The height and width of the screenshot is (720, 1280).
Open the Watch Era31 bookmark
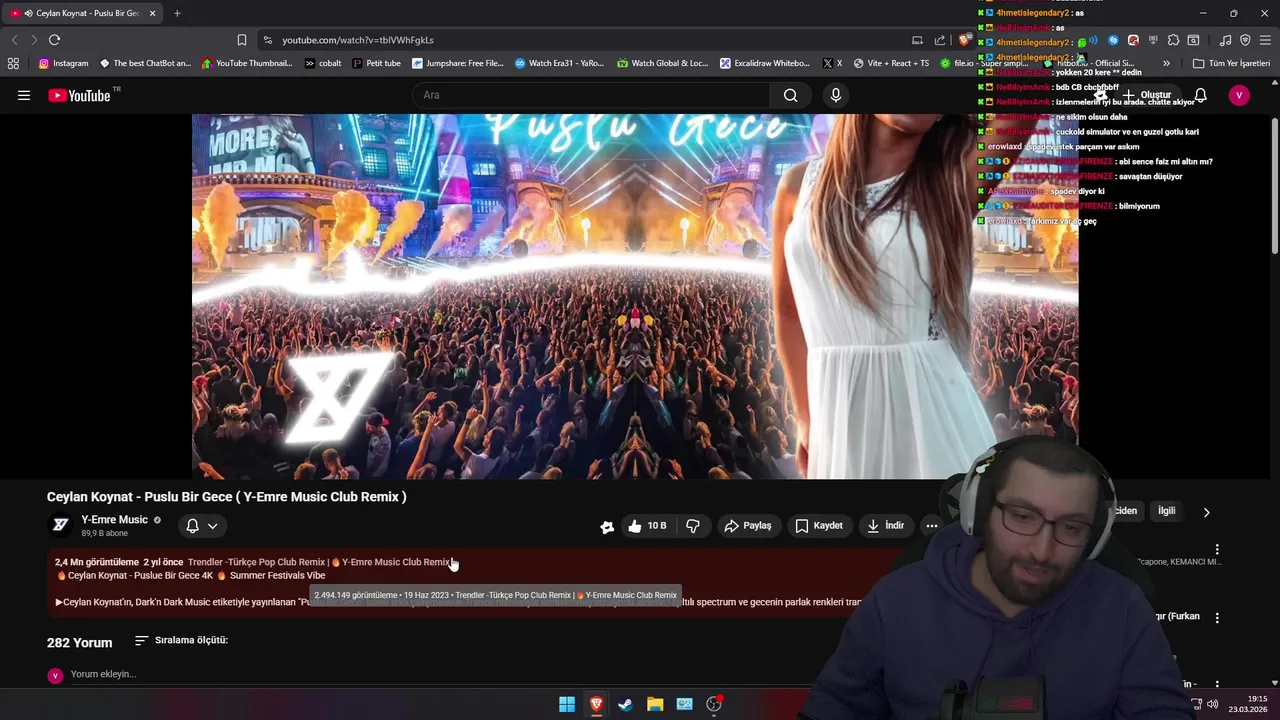[x=560, y=63]
